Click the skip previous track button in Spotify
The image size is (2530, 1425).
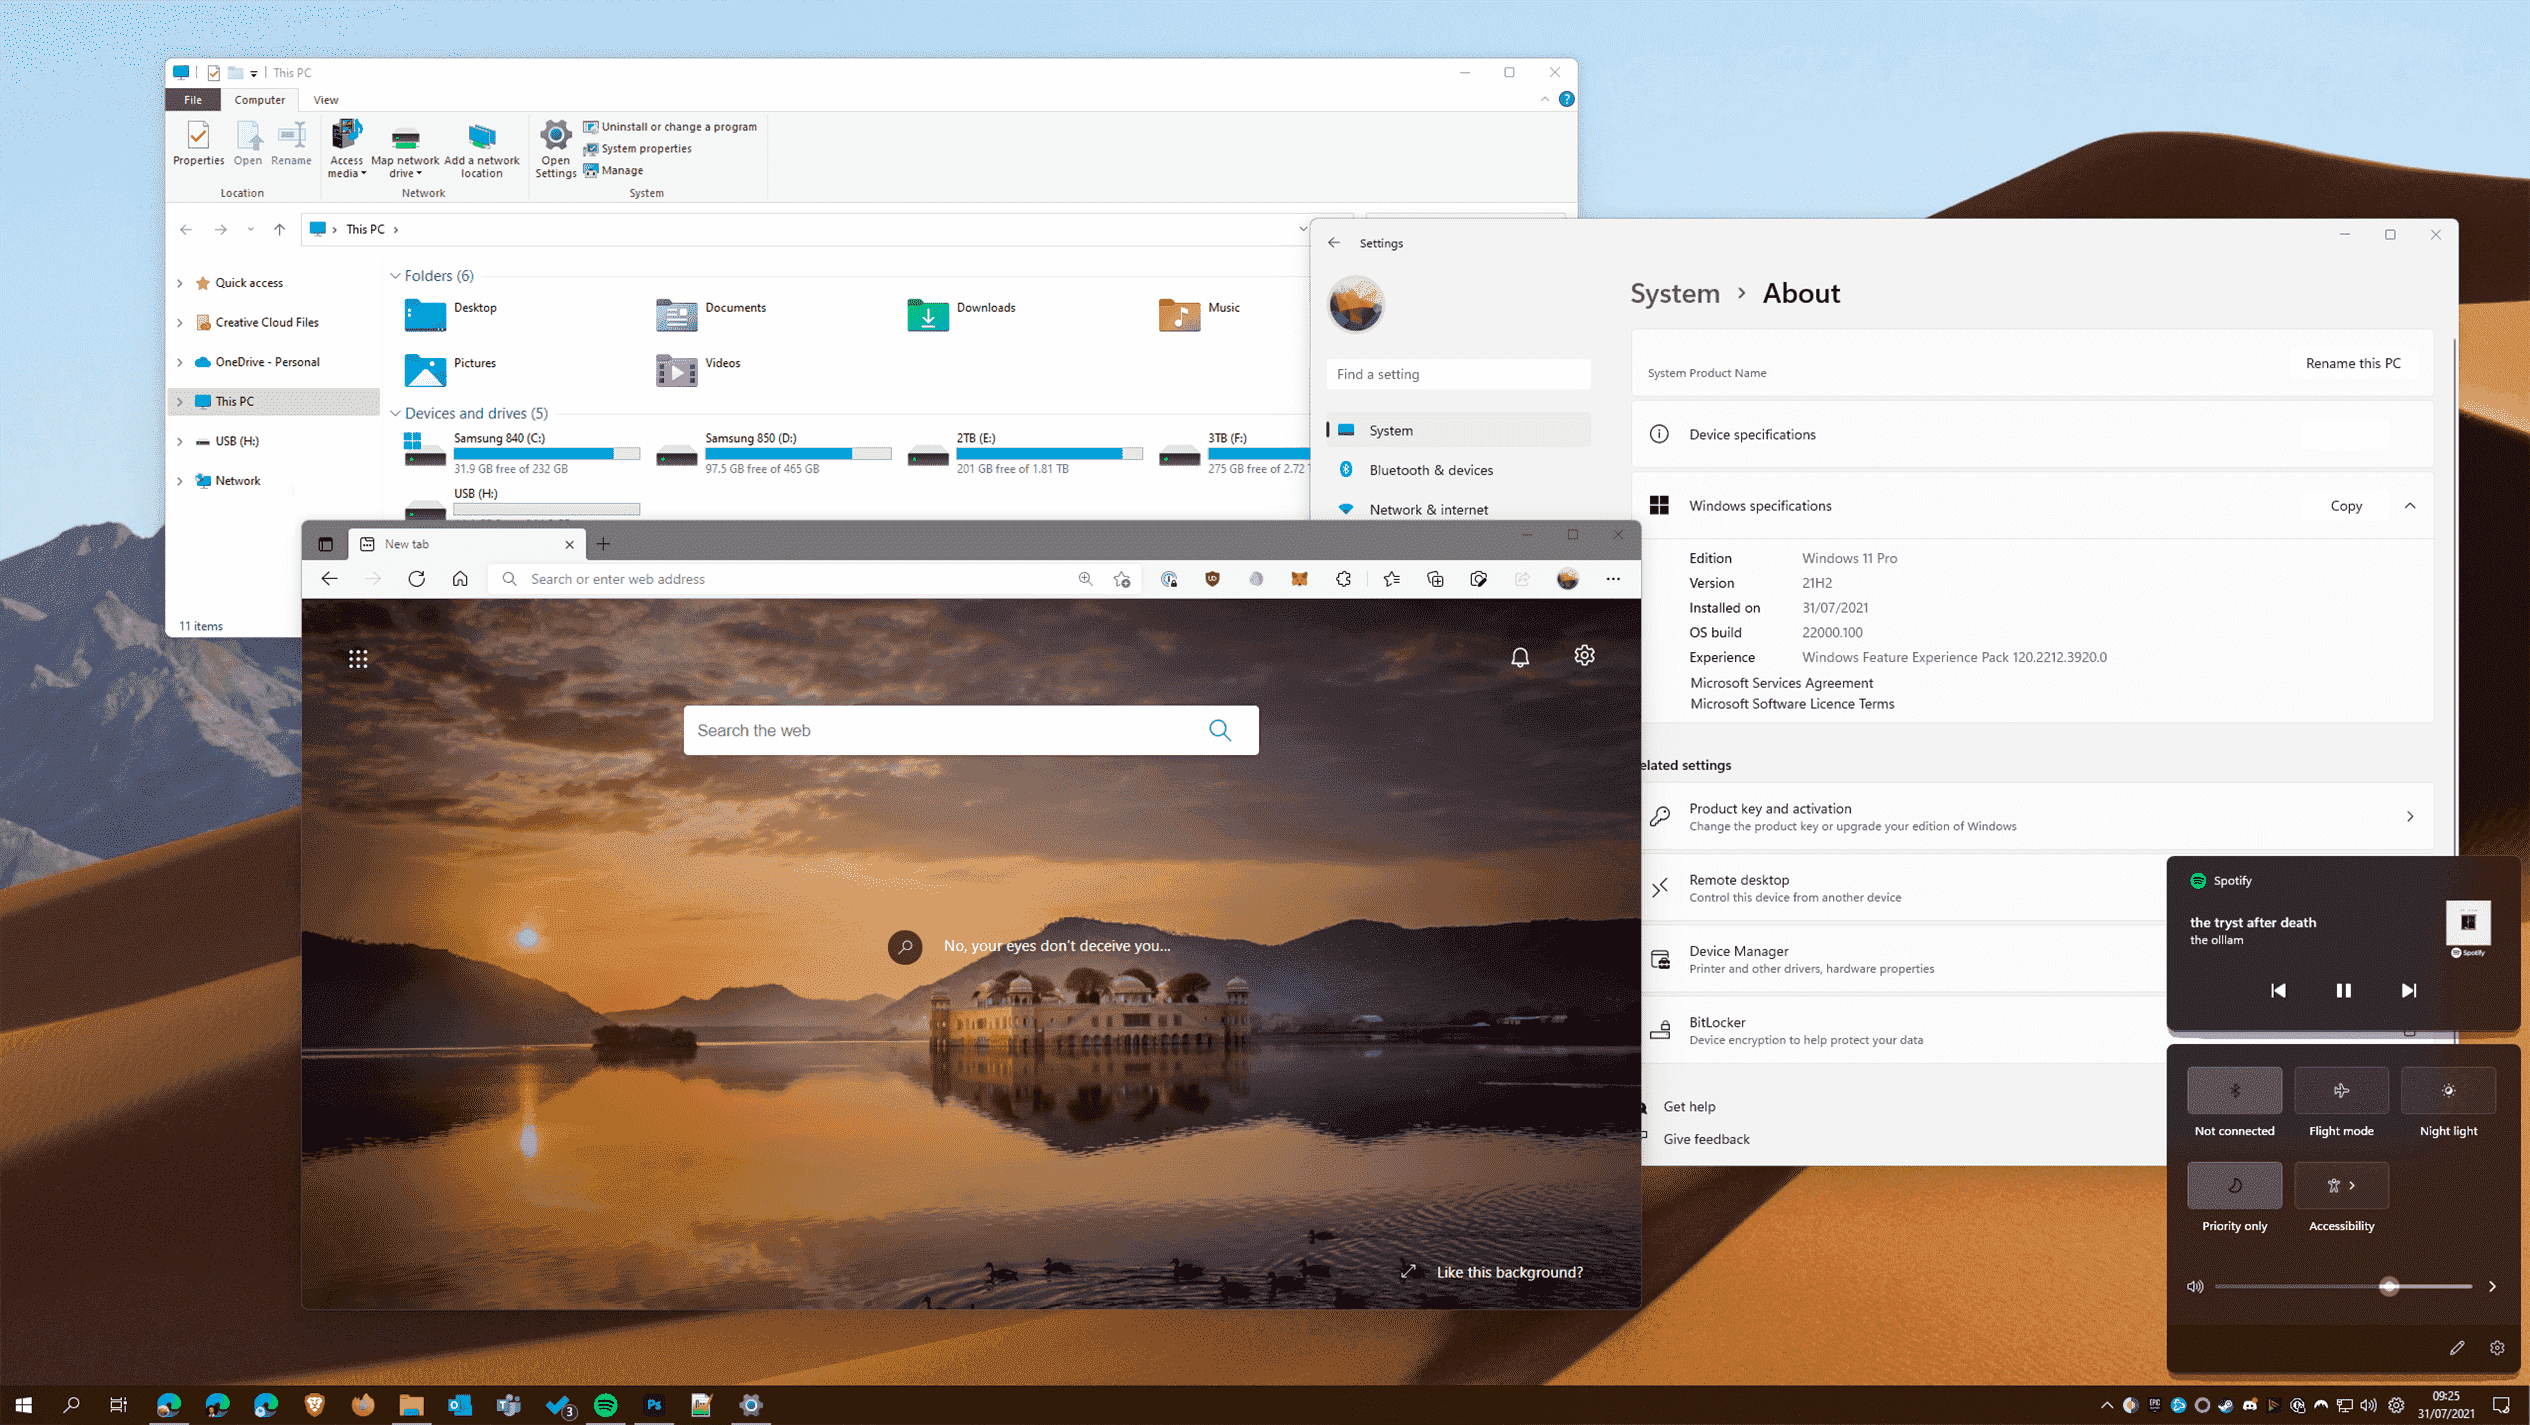[x=2276, y=991]
